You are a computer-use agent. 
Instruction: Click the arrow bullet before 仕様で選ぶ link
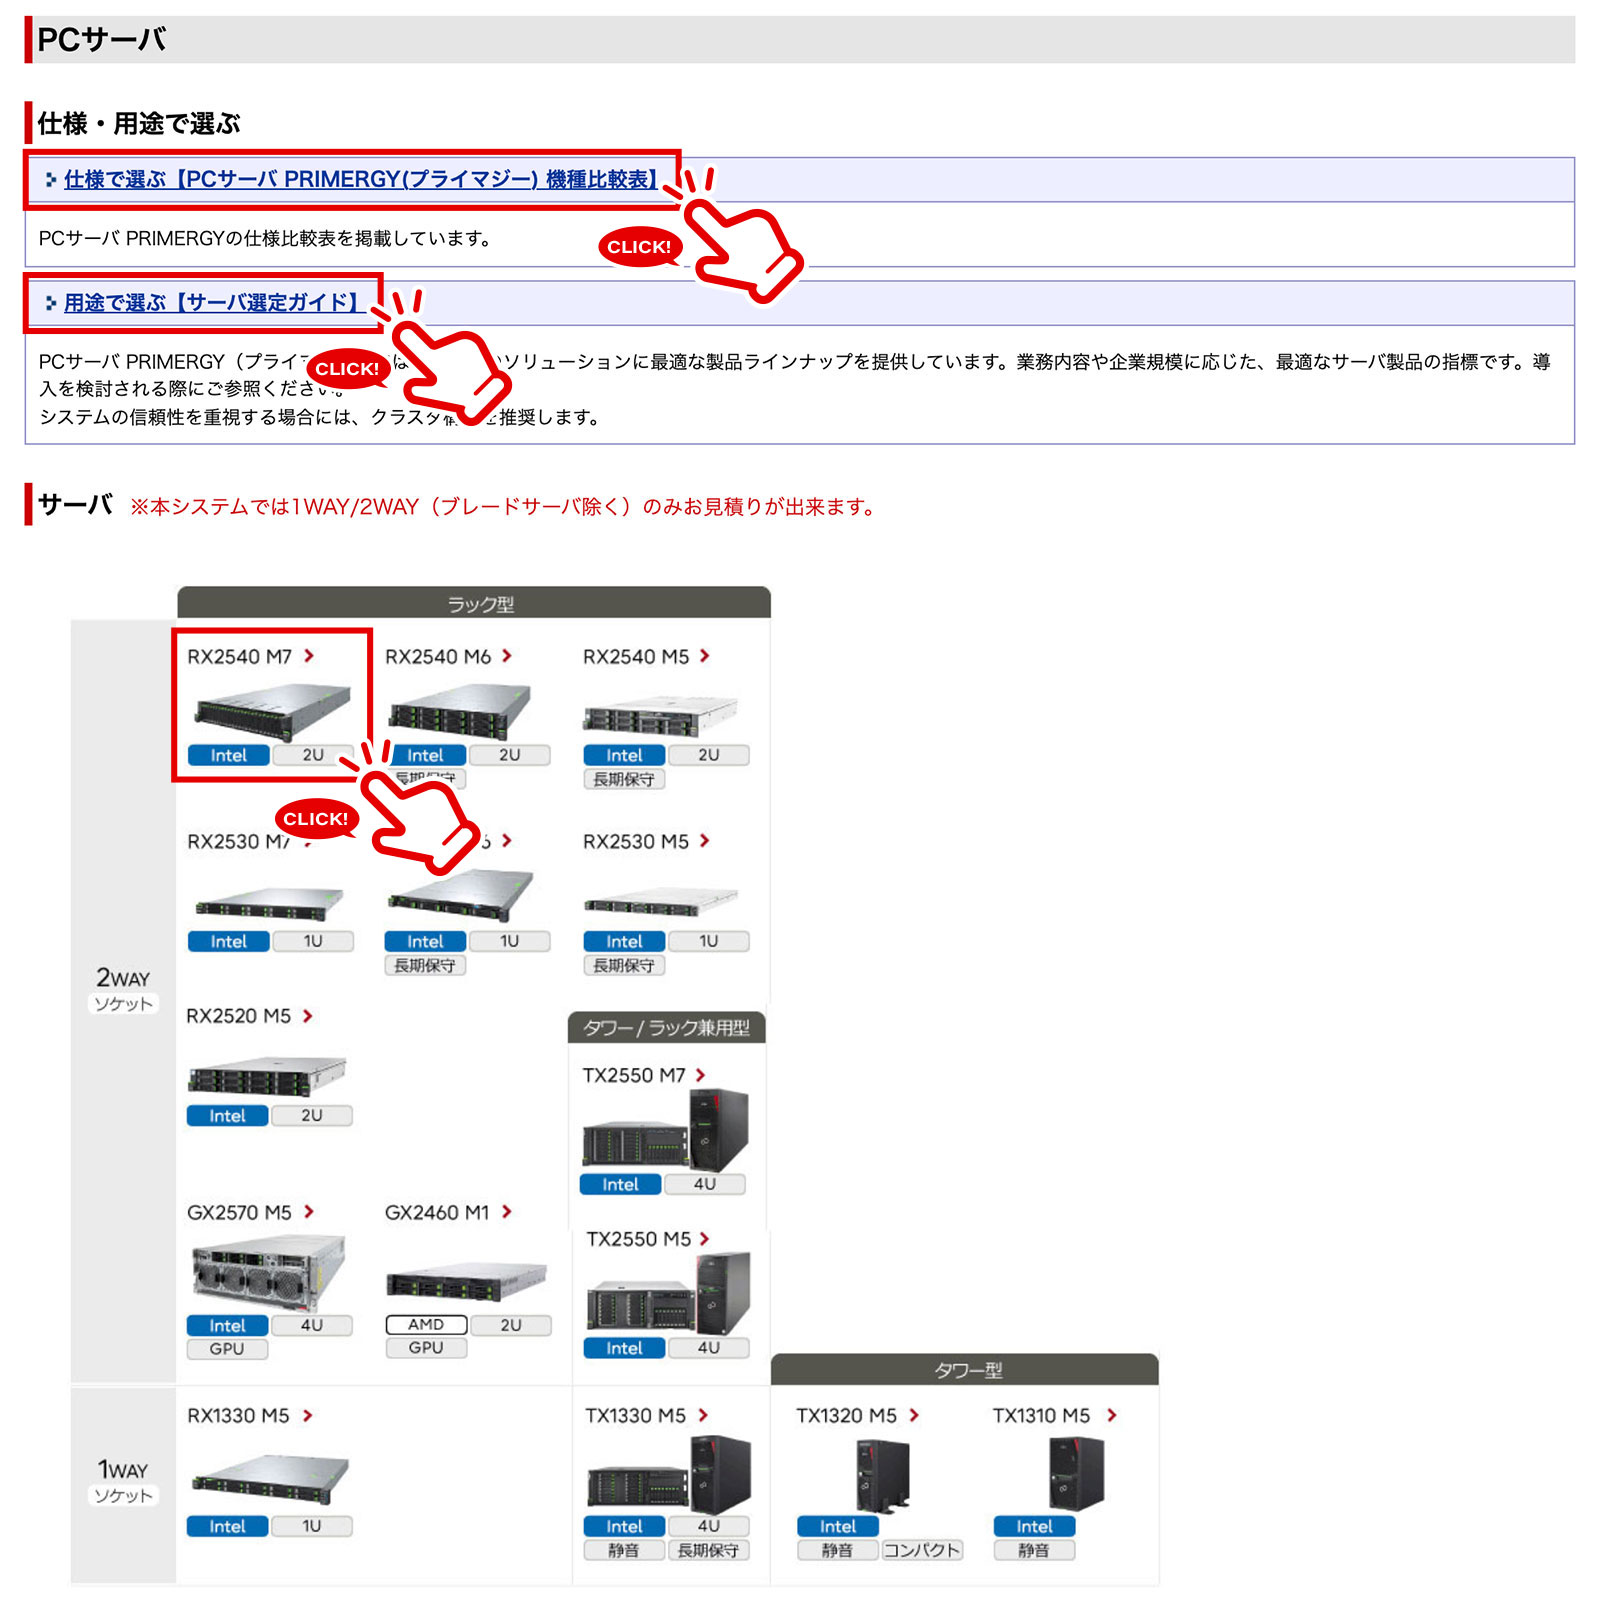51,180
